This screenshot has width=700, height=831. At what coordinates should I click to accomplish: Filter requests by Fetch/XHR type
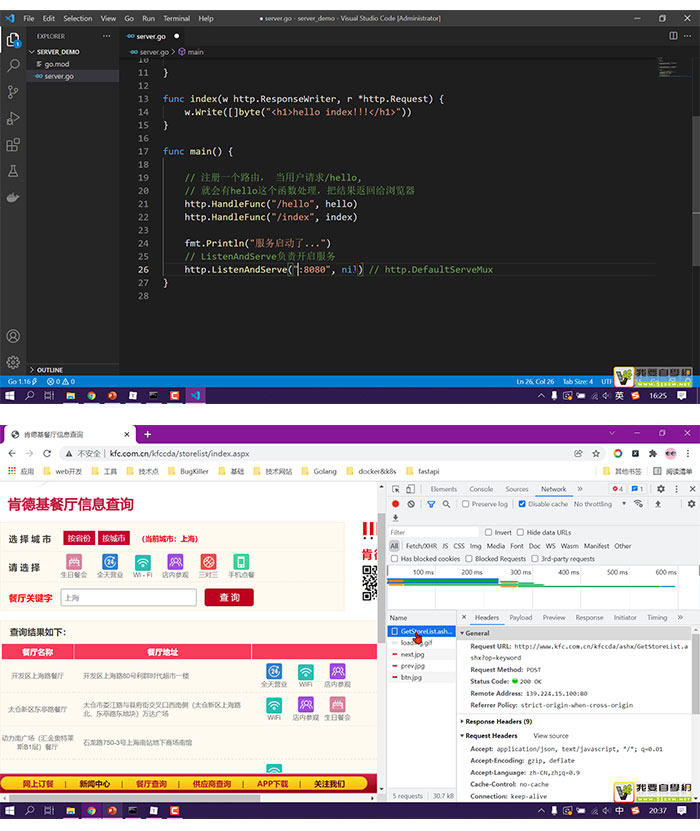pyautogui.click(x=421, y=546)
